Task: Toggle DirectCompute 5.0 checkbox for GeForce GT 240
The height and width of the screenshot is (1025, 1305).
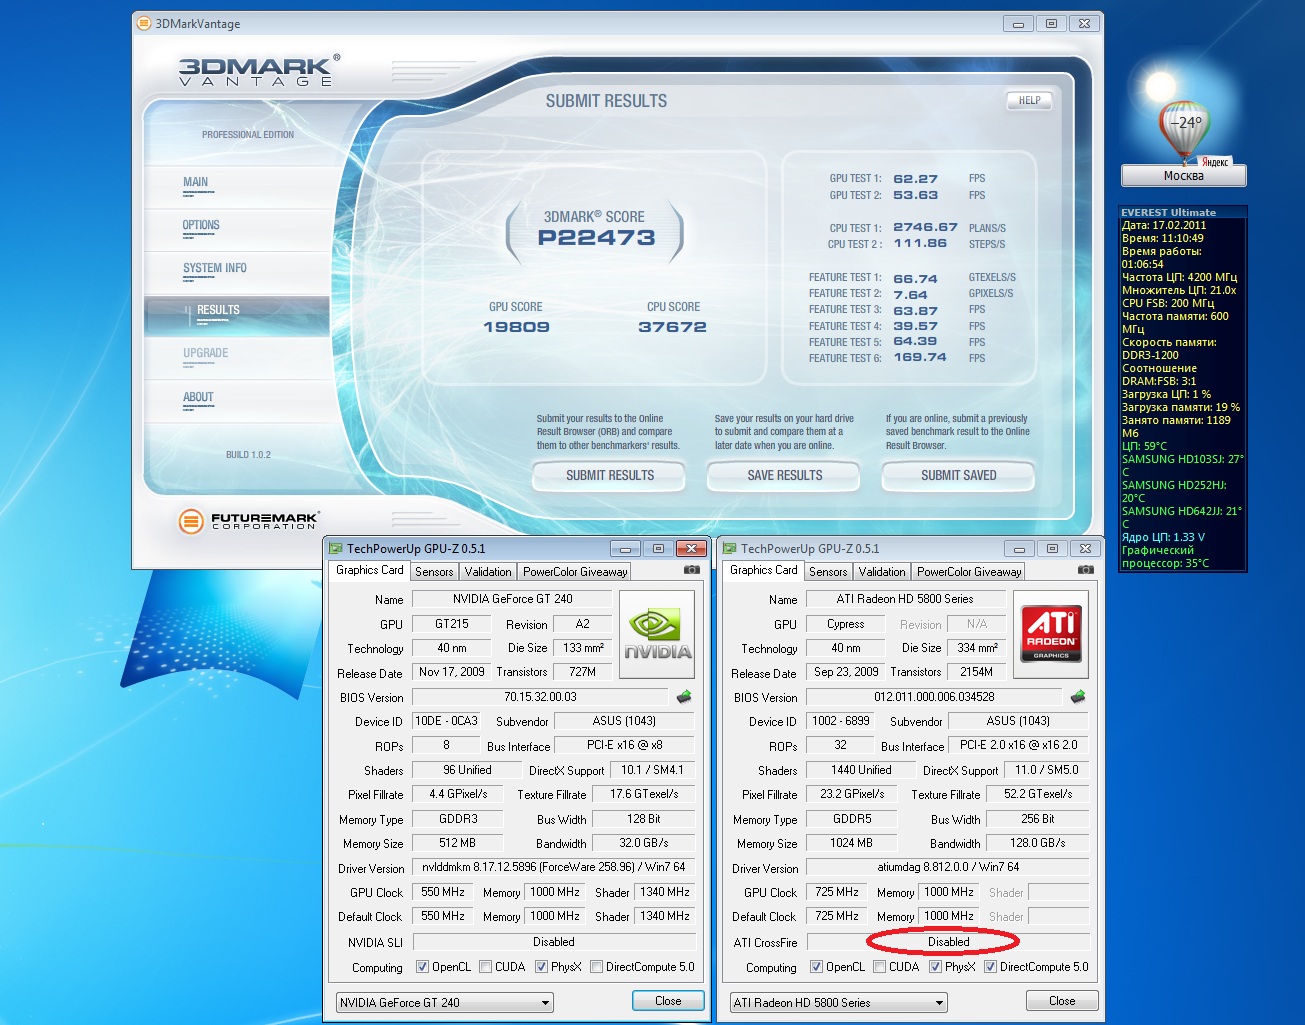Action: (x=596, y=967)
